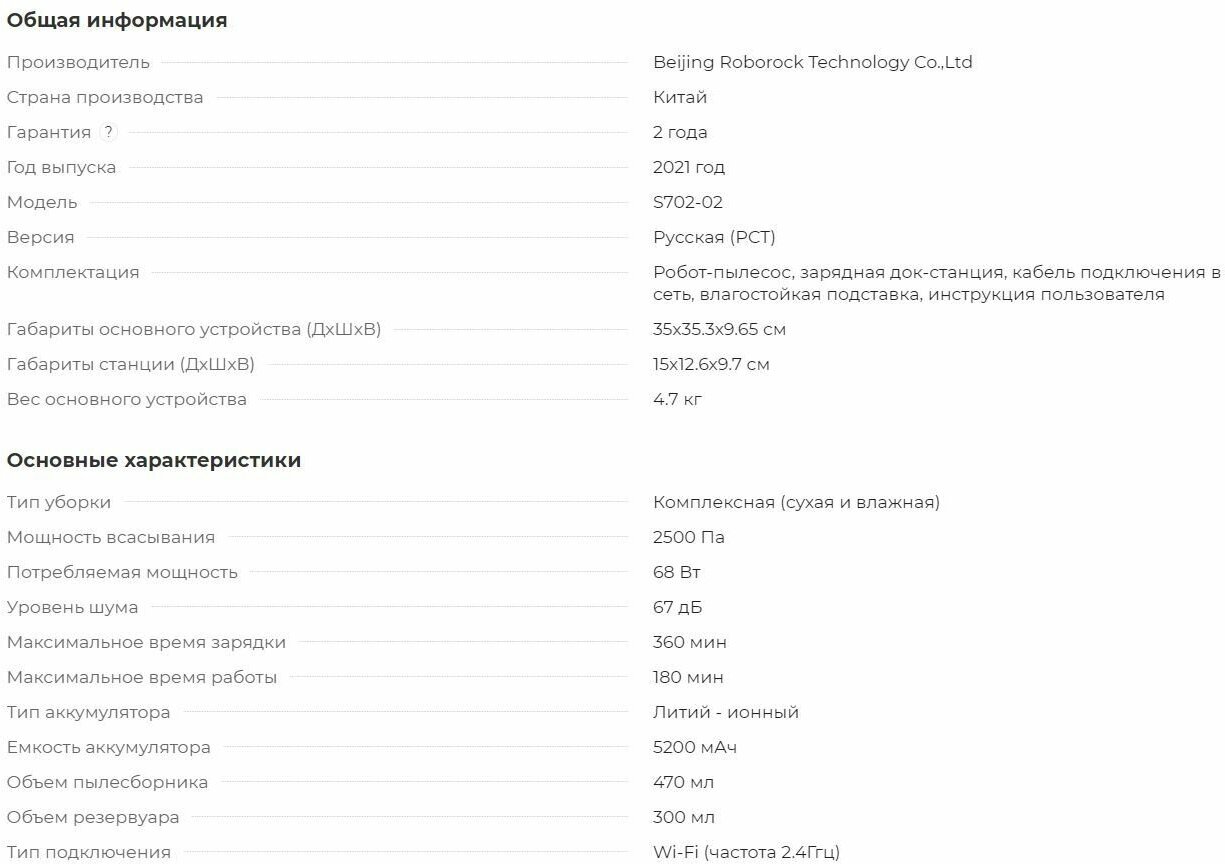Screen dimensions: 1225x864
Task: Click the station dimensions value '15x12.6x9.7 см'
Action: (711, 364)
